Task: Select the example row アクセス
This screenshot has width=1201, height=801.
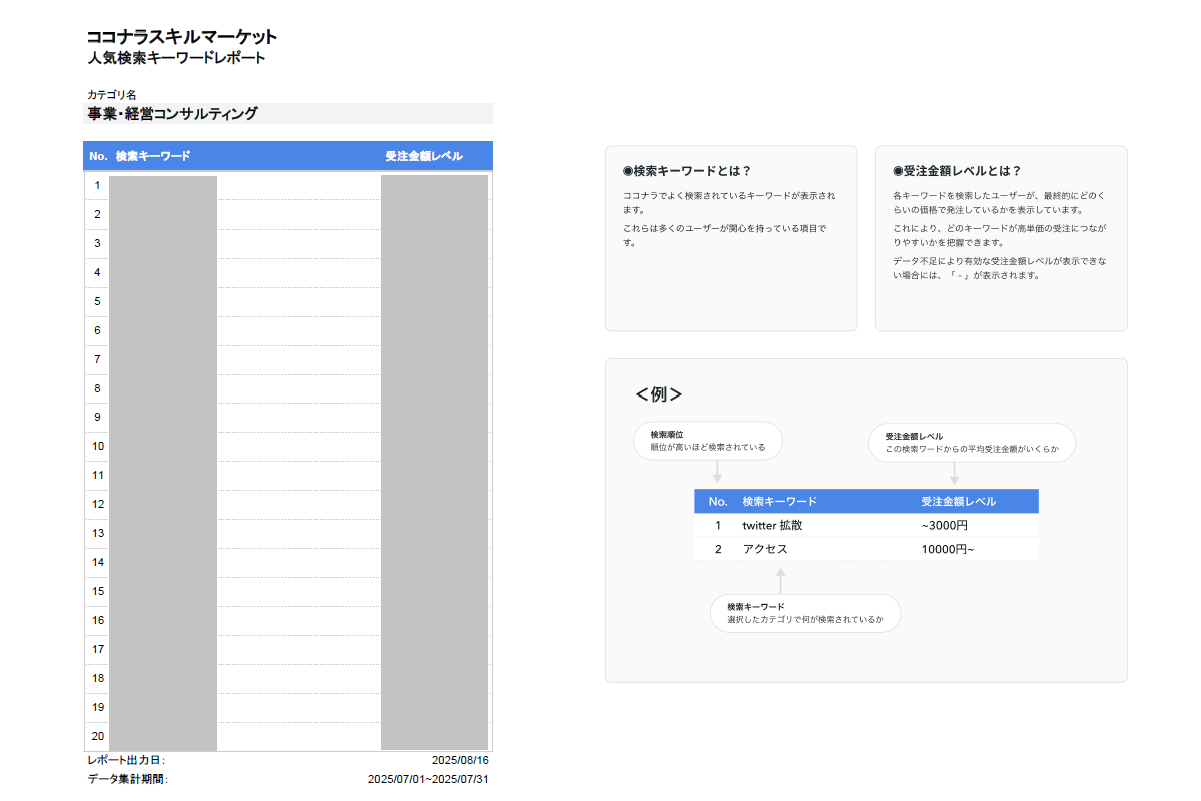Action: pos(866,549)
